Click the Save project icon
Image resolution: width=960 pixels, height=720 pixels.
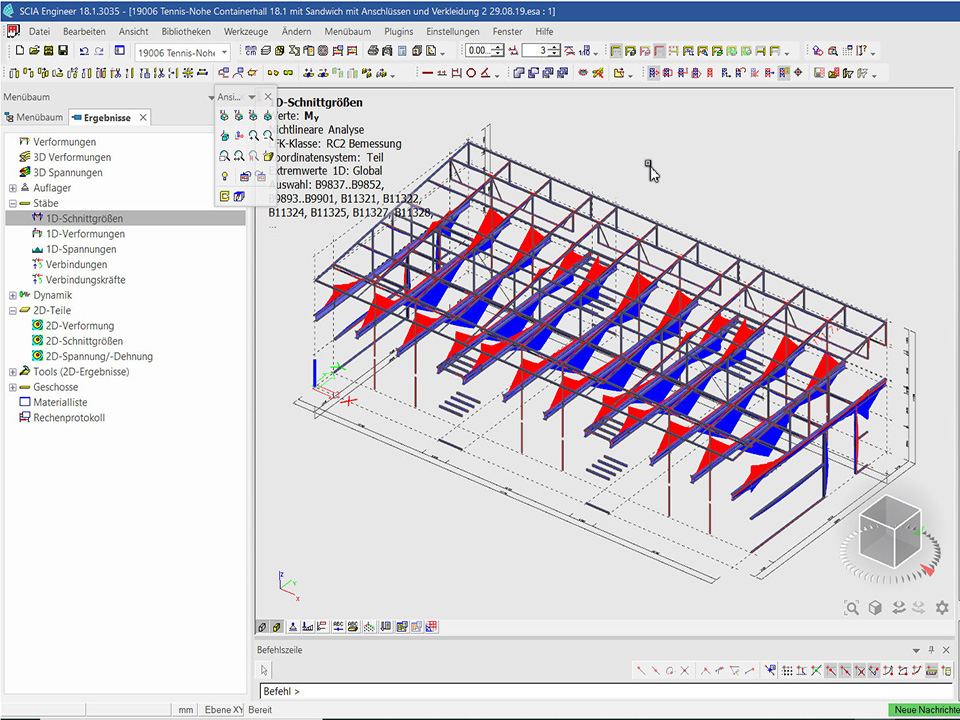(63, 51)
